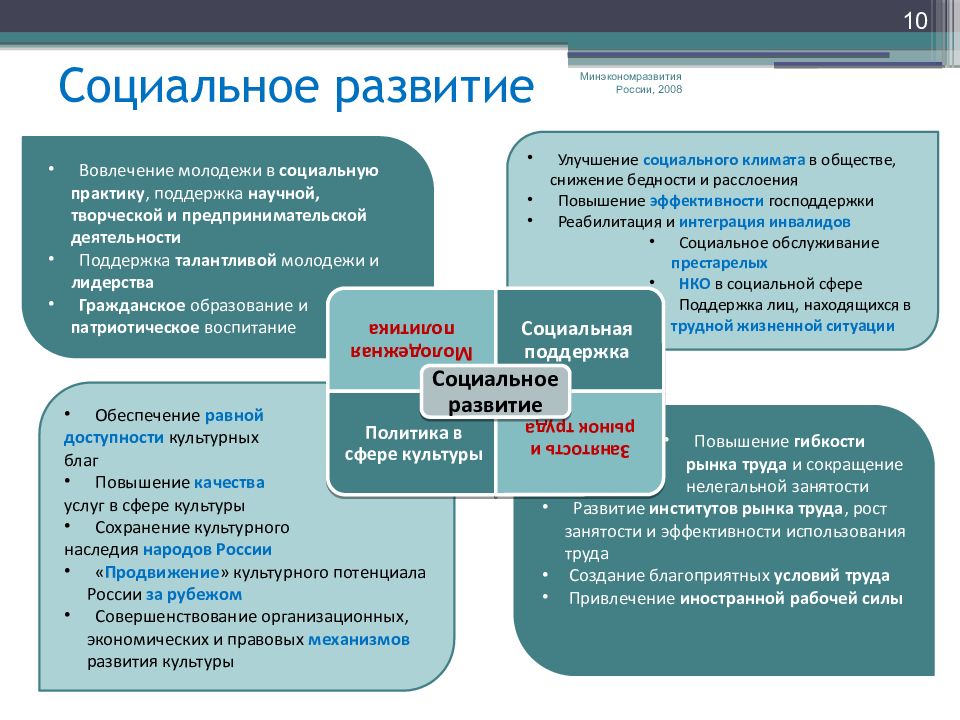The height and width of the screenshot is (720, 960).
Task: Click the line "снижение бедности и расслоения"
Action: [x=673, y=180]
